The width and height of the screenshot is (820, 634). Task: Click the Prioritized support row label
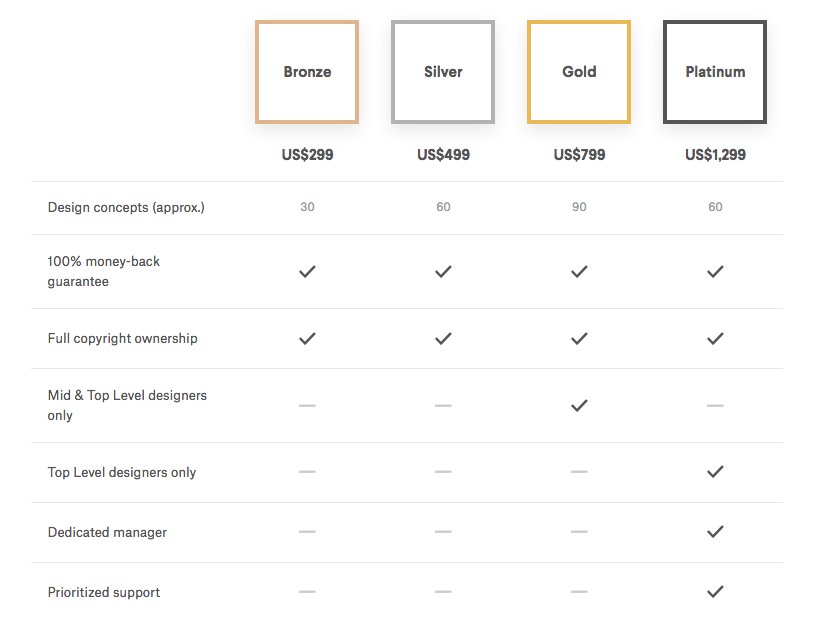[104, 593]
